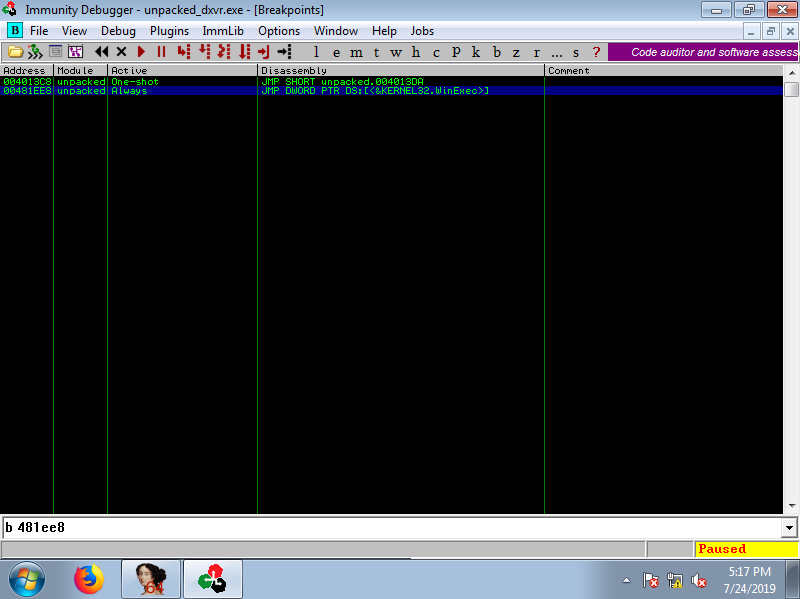Click the 'One-shot' active status cell

click(x=135, y=82)
